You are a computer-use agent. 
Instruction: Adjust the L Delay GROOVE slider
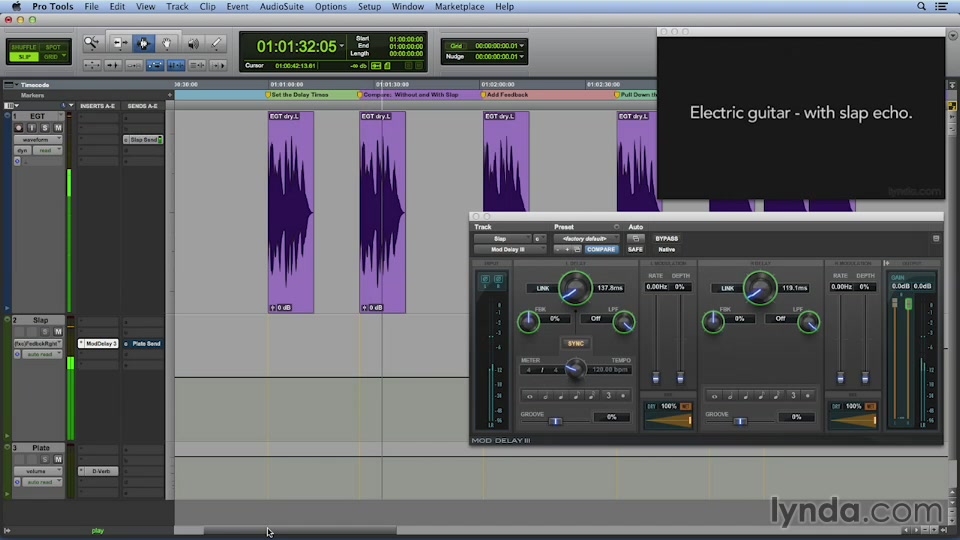(x=555, y=421)
